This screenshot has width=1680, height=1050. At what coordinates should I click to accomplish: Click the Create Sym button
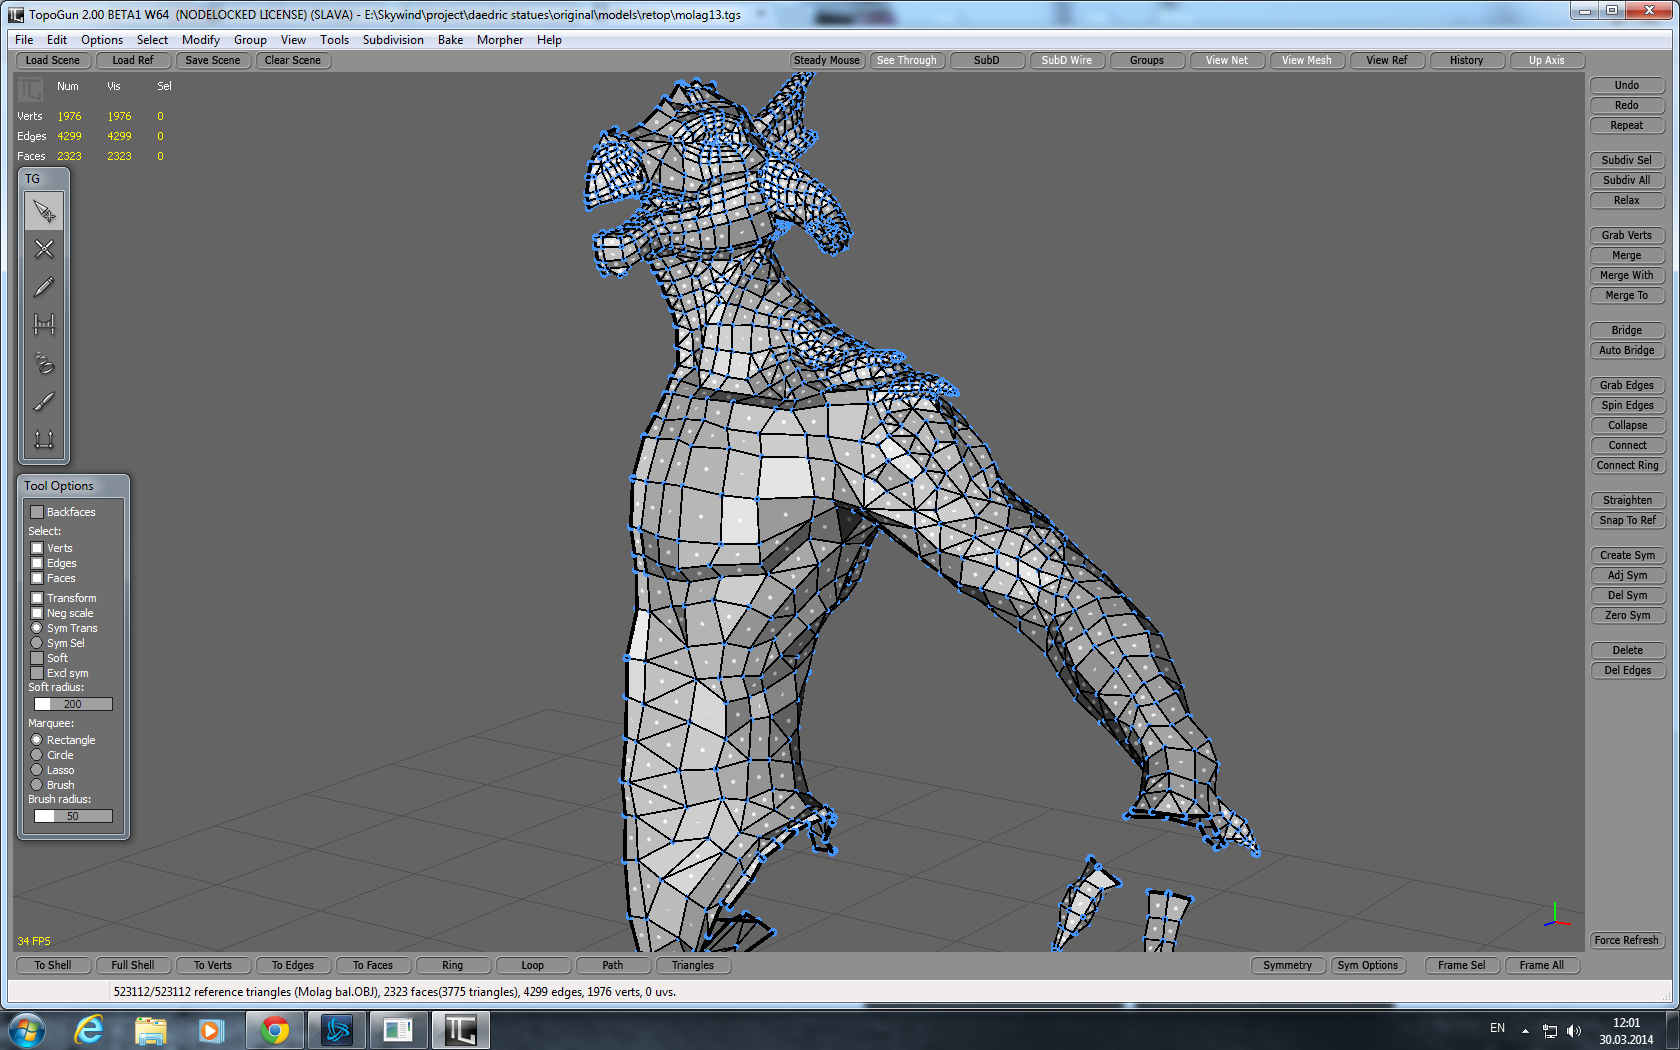(x=1627, y=555)
